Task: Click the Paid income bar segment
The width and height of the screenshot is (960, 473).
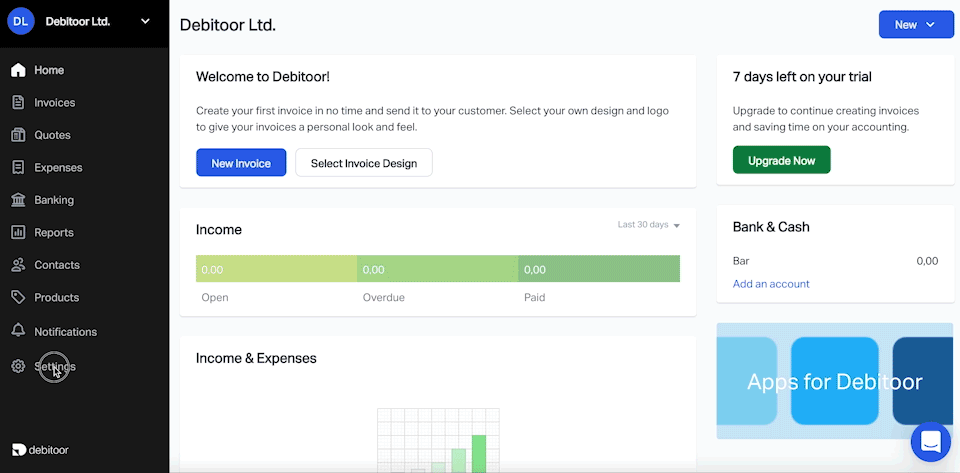Action: pos(599,269)
